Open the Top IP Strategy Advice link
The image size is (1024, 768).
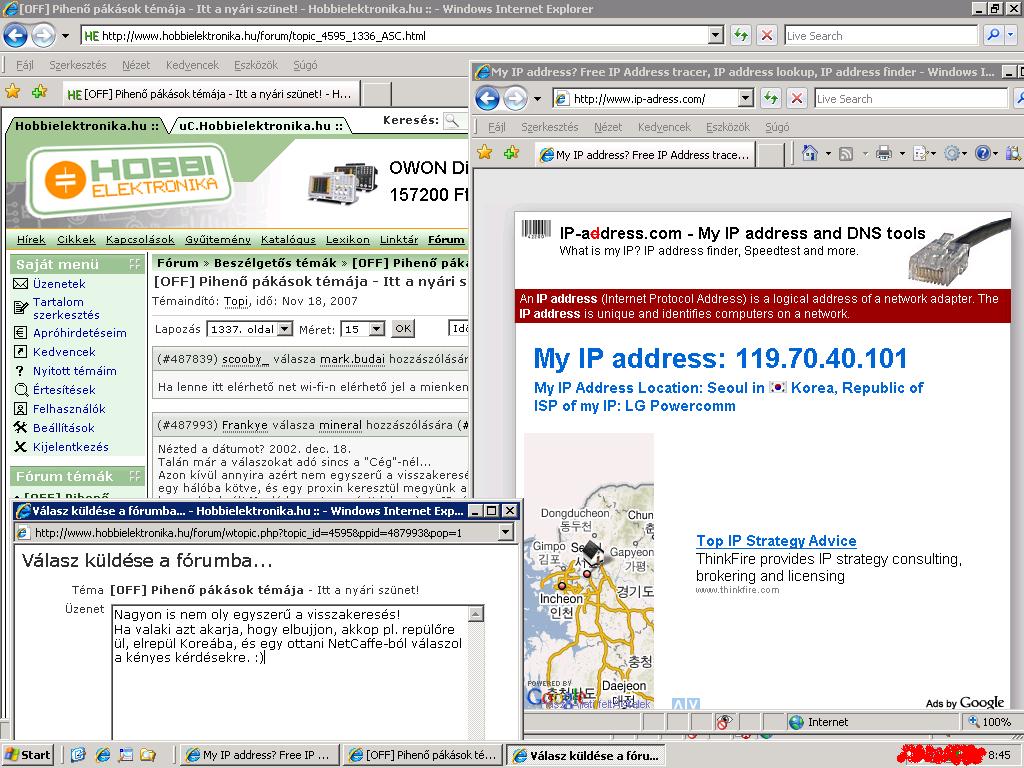(x=776, y=541)
